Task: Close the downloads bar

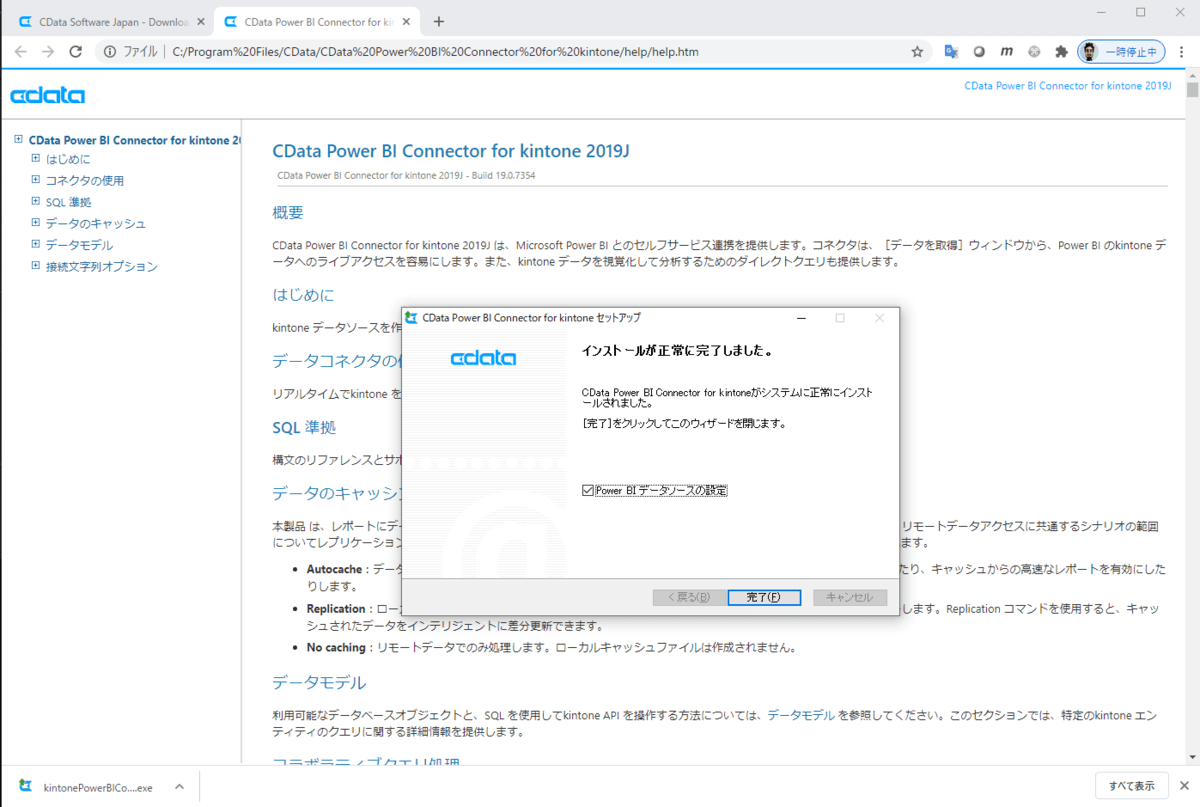Action: (1184, 786)
